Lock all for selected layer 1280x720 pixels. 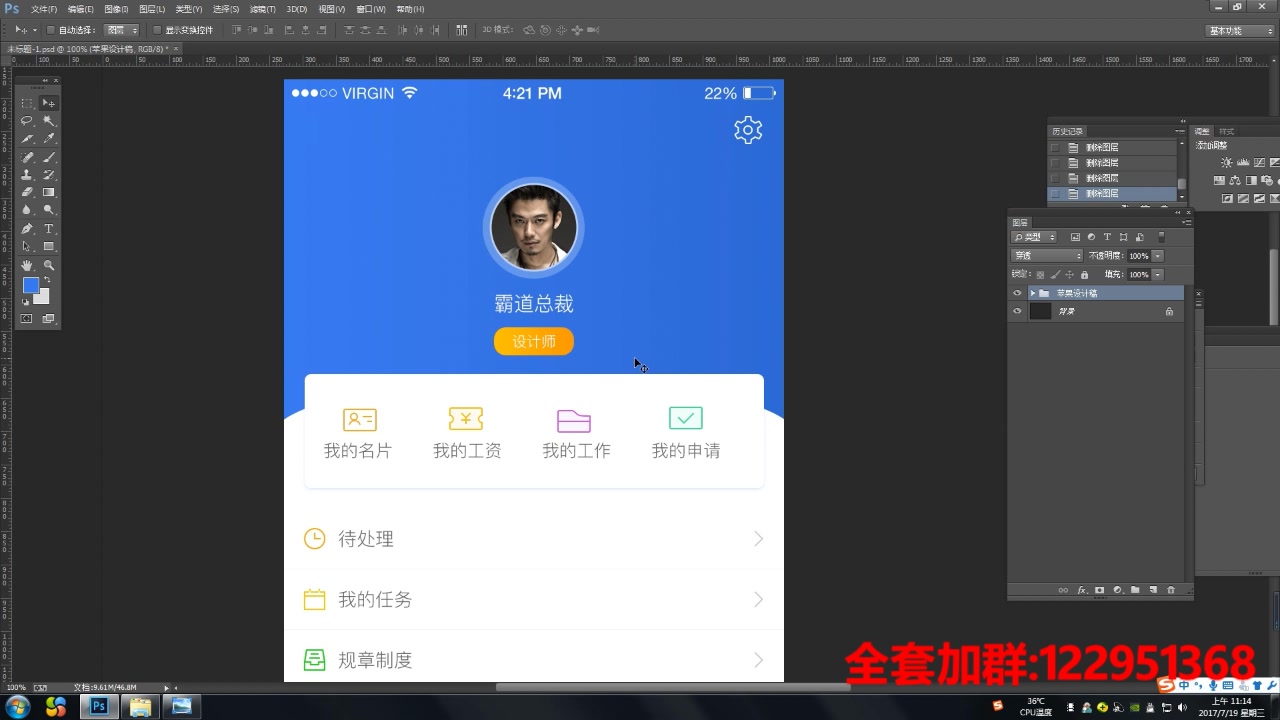1085,274
